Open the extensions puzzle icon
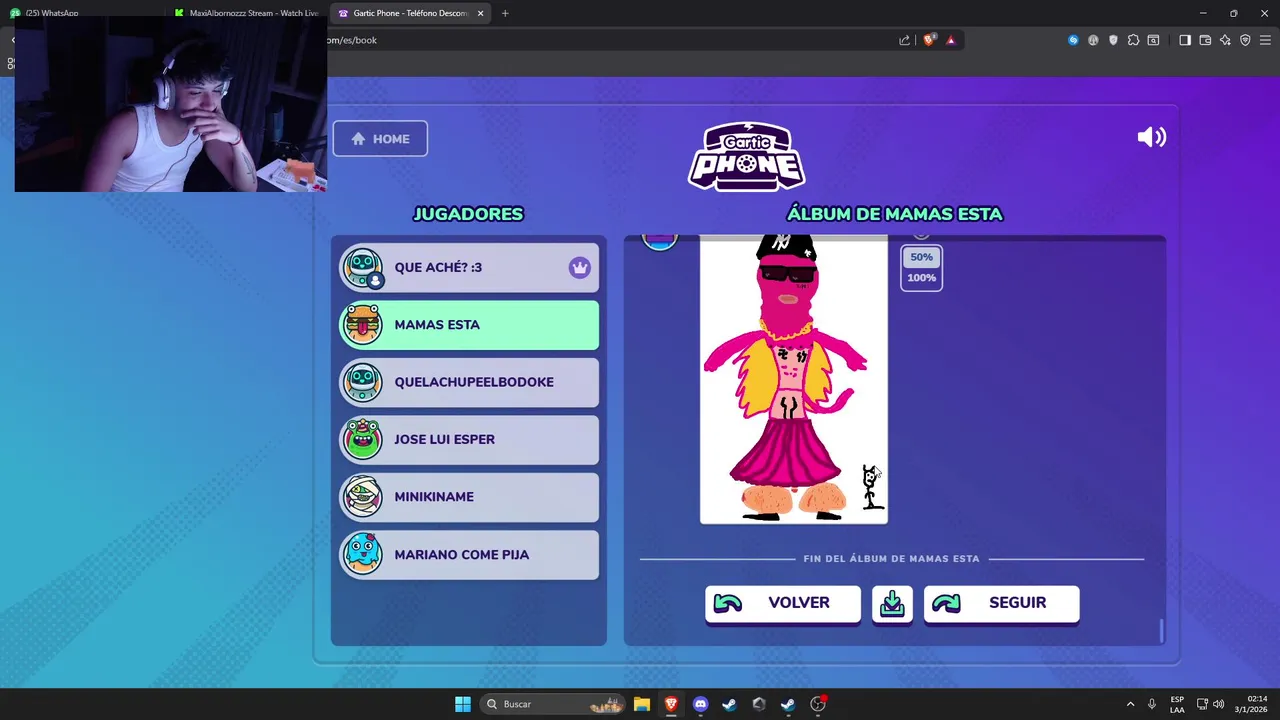This screenshot has width=1280, height=720. point(1133,40)
